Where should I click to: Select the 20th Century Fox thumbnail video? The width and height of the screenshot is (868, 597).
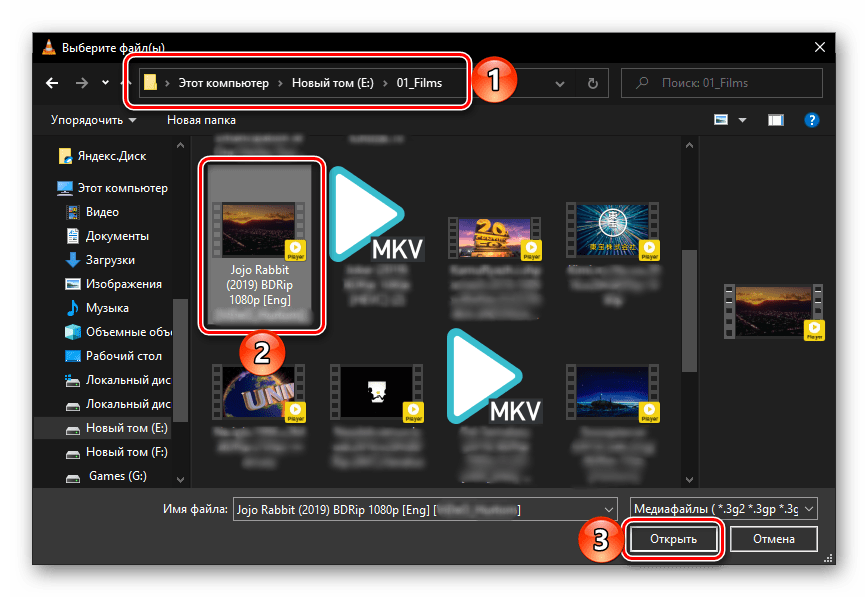click(x=494, y=238)
